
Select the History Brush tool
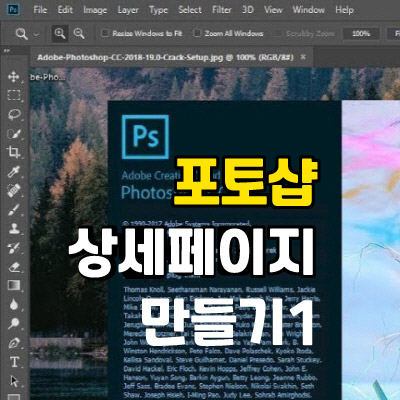point(14,248)
